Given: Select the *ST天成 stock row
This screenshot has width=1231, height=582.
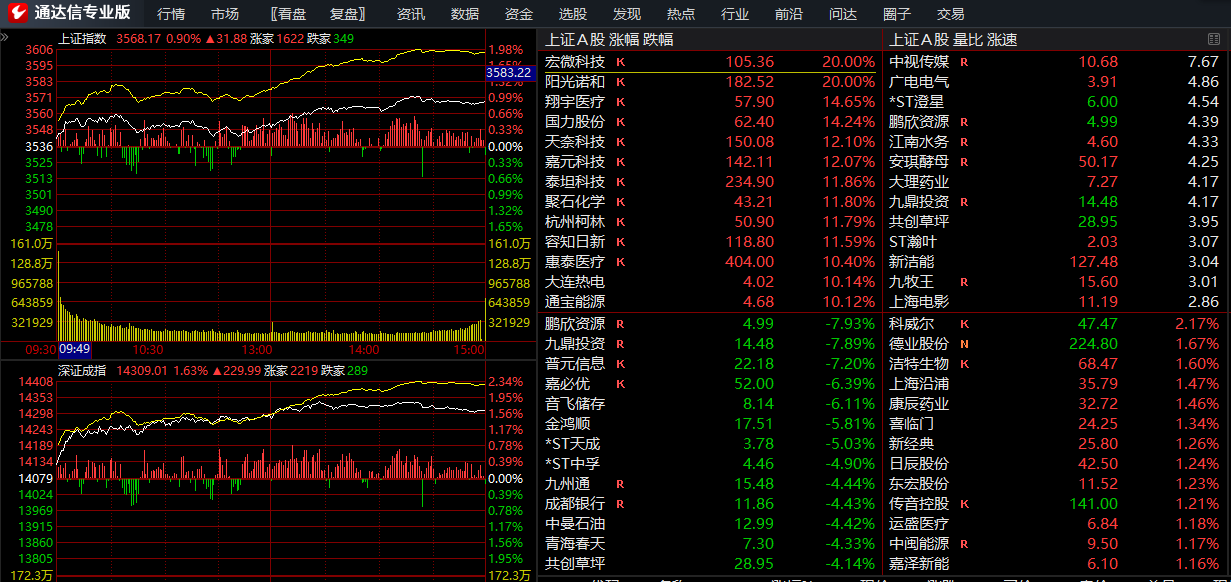Looking at the screenshot, I should coord(711,444).
